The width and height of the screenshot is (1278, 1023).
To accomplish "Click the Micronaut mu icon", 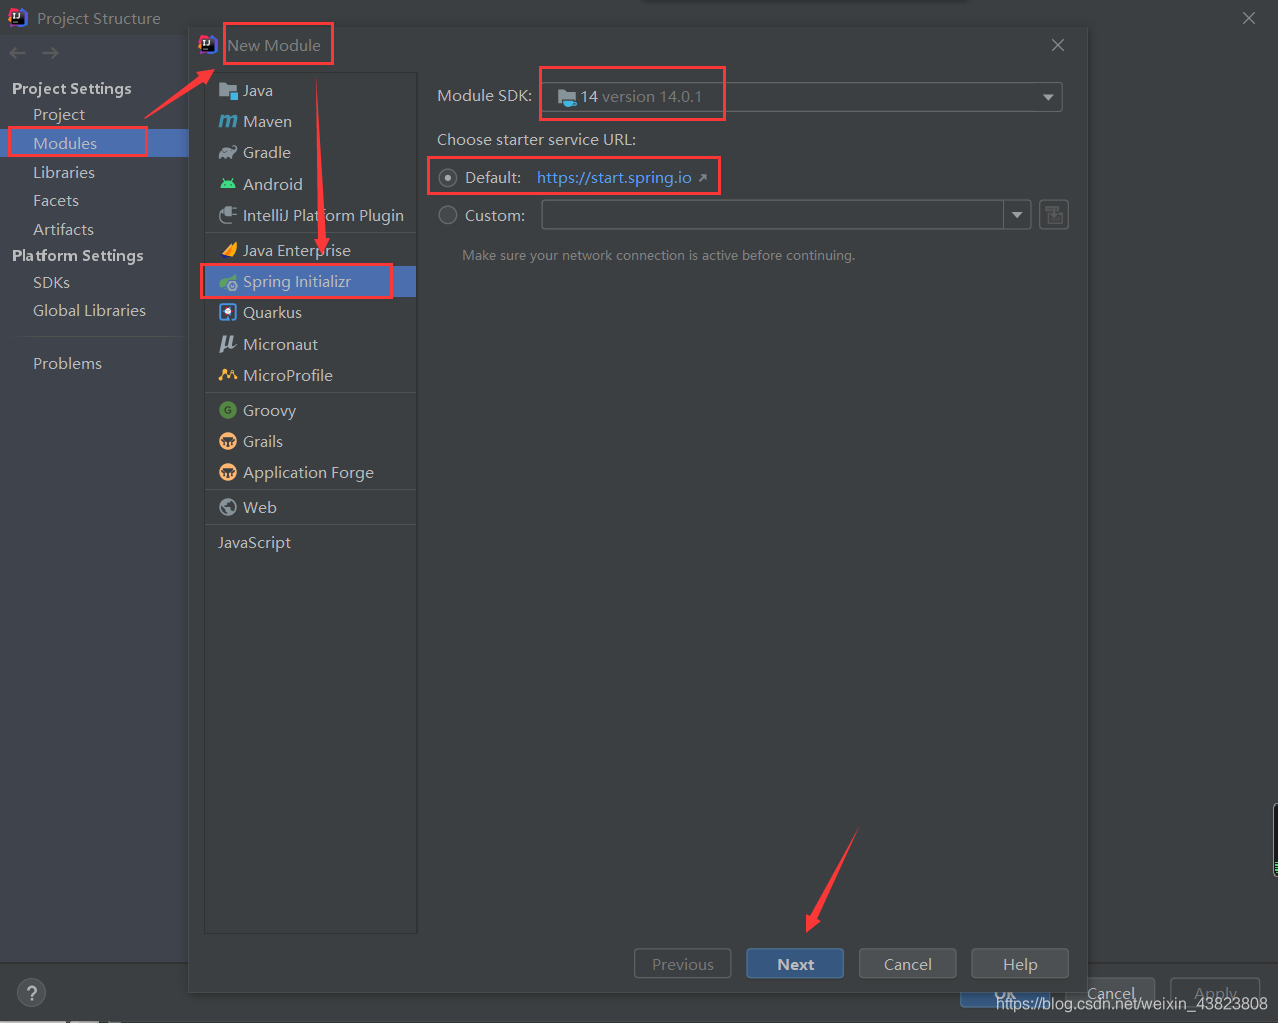I will tap(228, 344).
